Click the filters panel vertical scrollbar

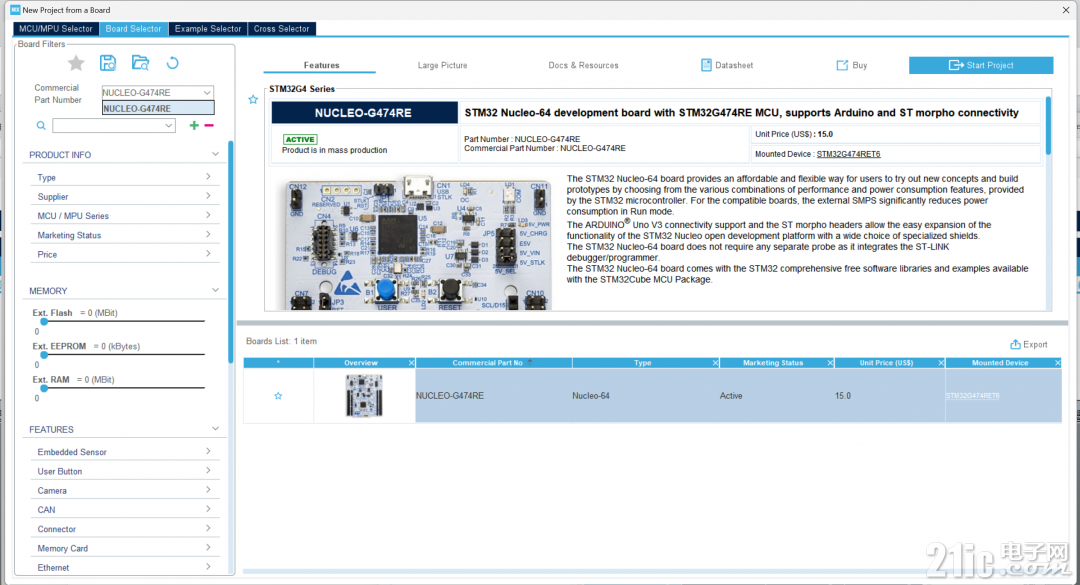(231, 252)
